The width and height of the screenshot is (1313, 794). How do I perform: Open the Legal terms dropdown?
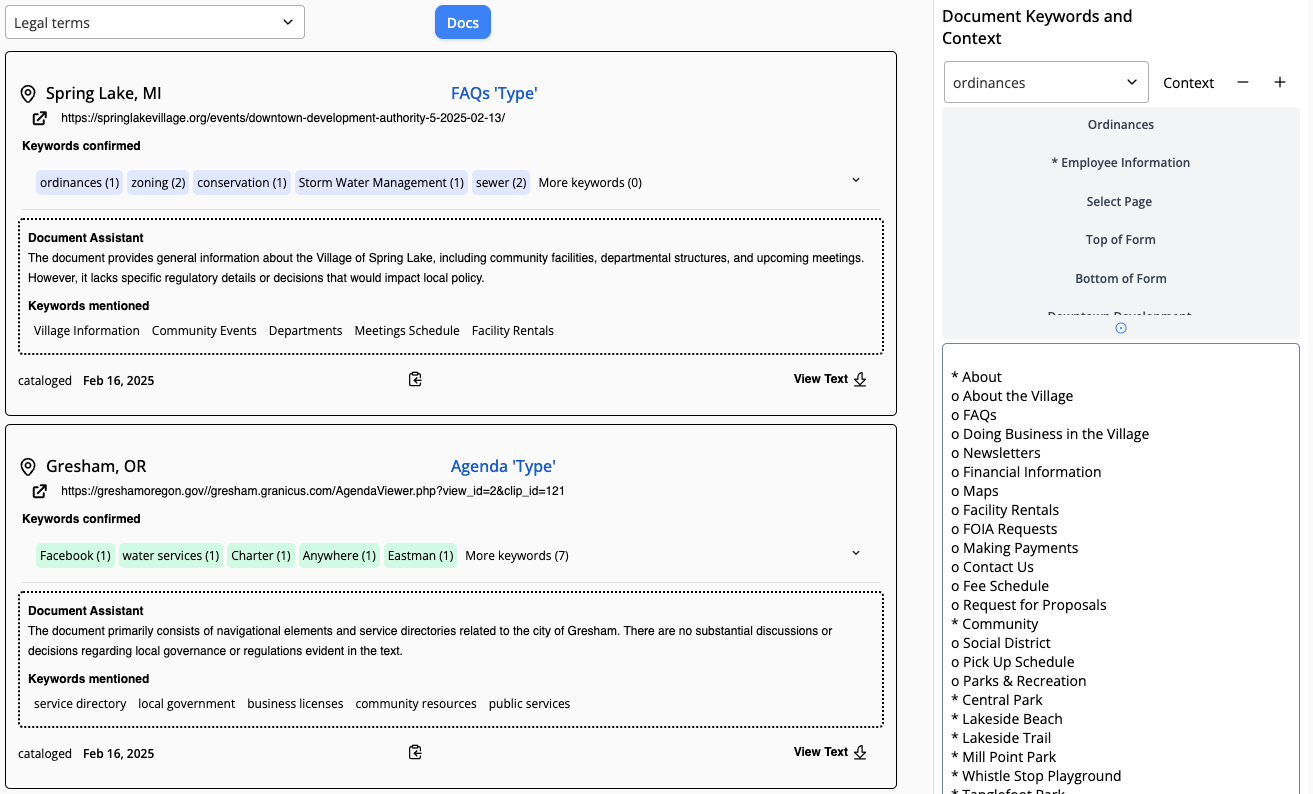point(155,22)
